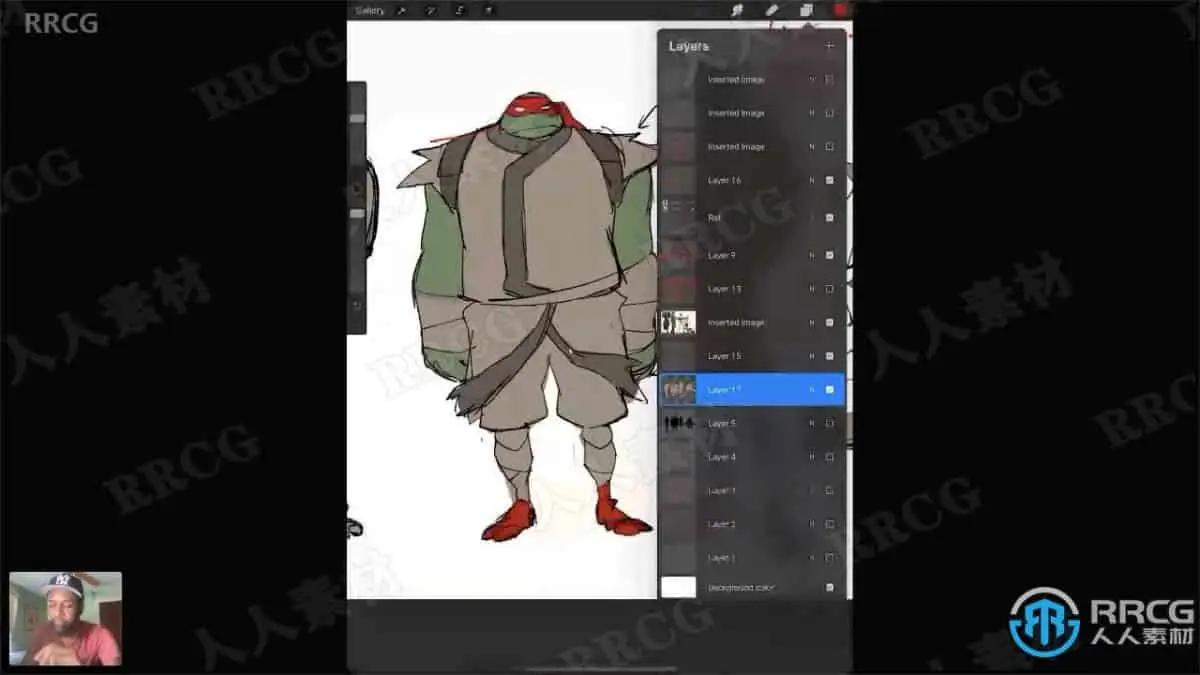Show Layer 5 via its checkbox
Viewport: 1200px width, 675px height.
[x=829, y=423]
